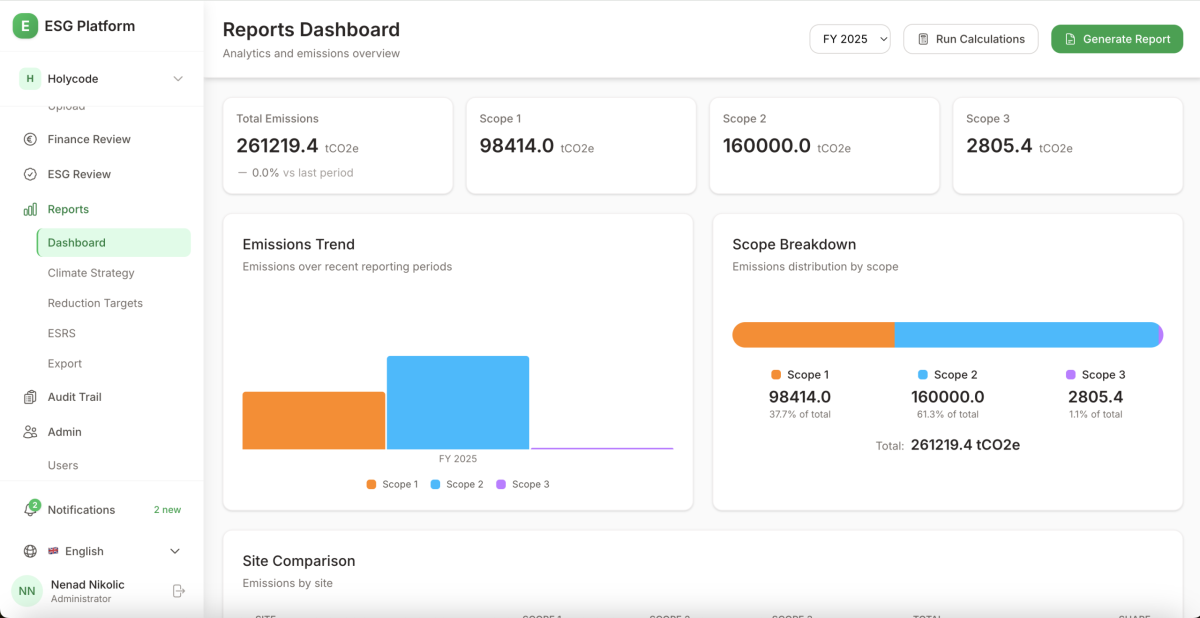Click the Audit Trail clipboard icon
This screenshot has height=618, width=1200.
tap(30, 397)
